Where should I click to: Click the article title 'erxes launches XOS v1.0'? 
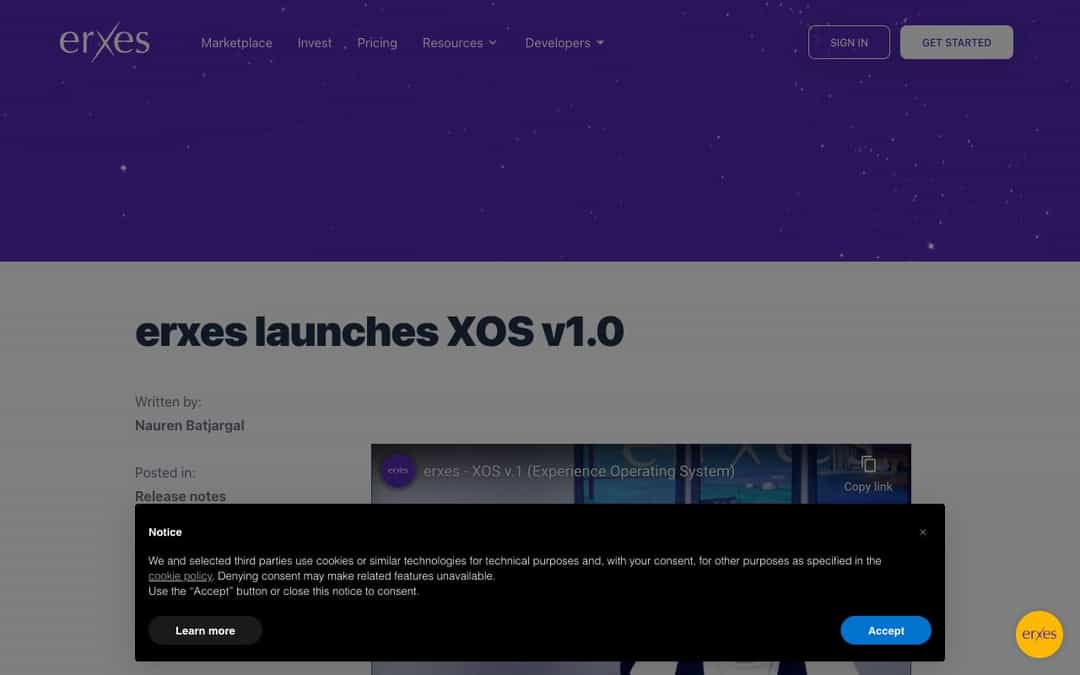pos(380,331)
